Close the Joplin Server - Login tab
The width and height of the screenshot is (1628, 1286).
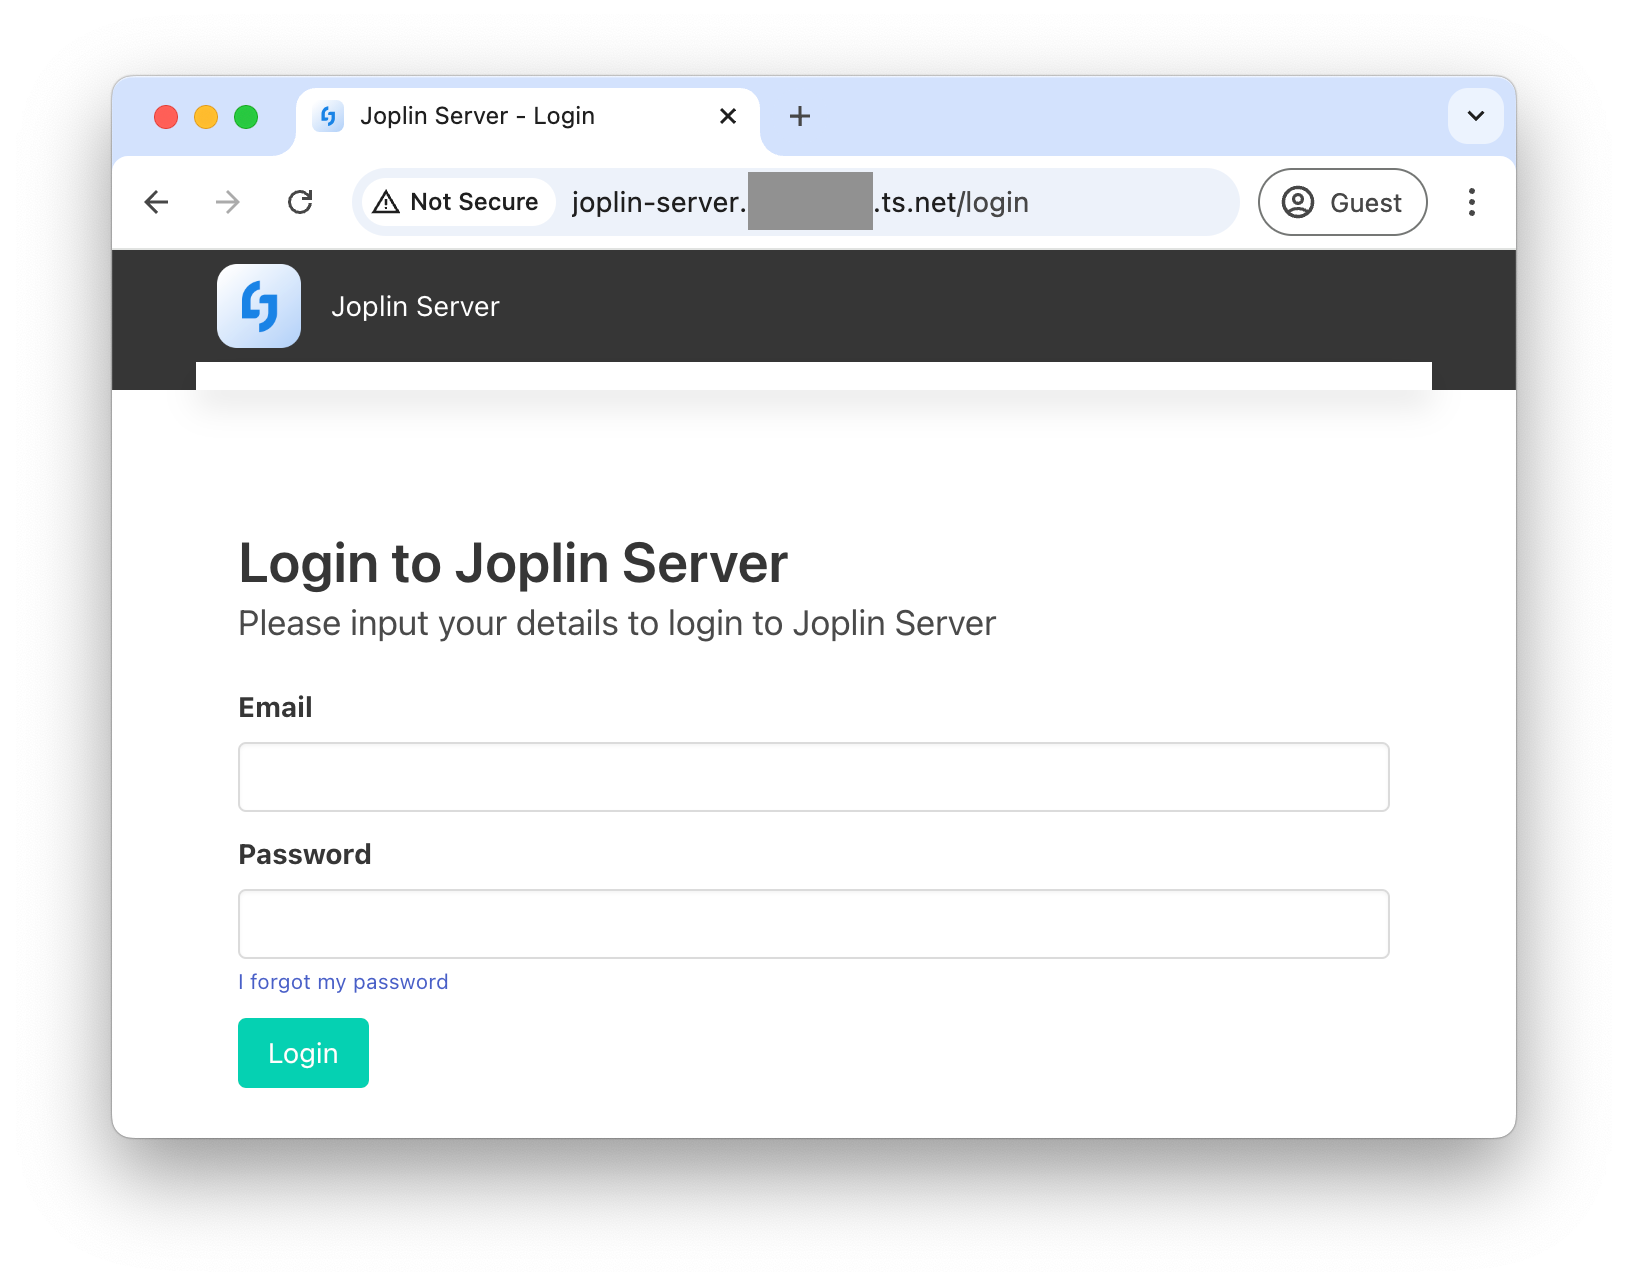(727, 116)
